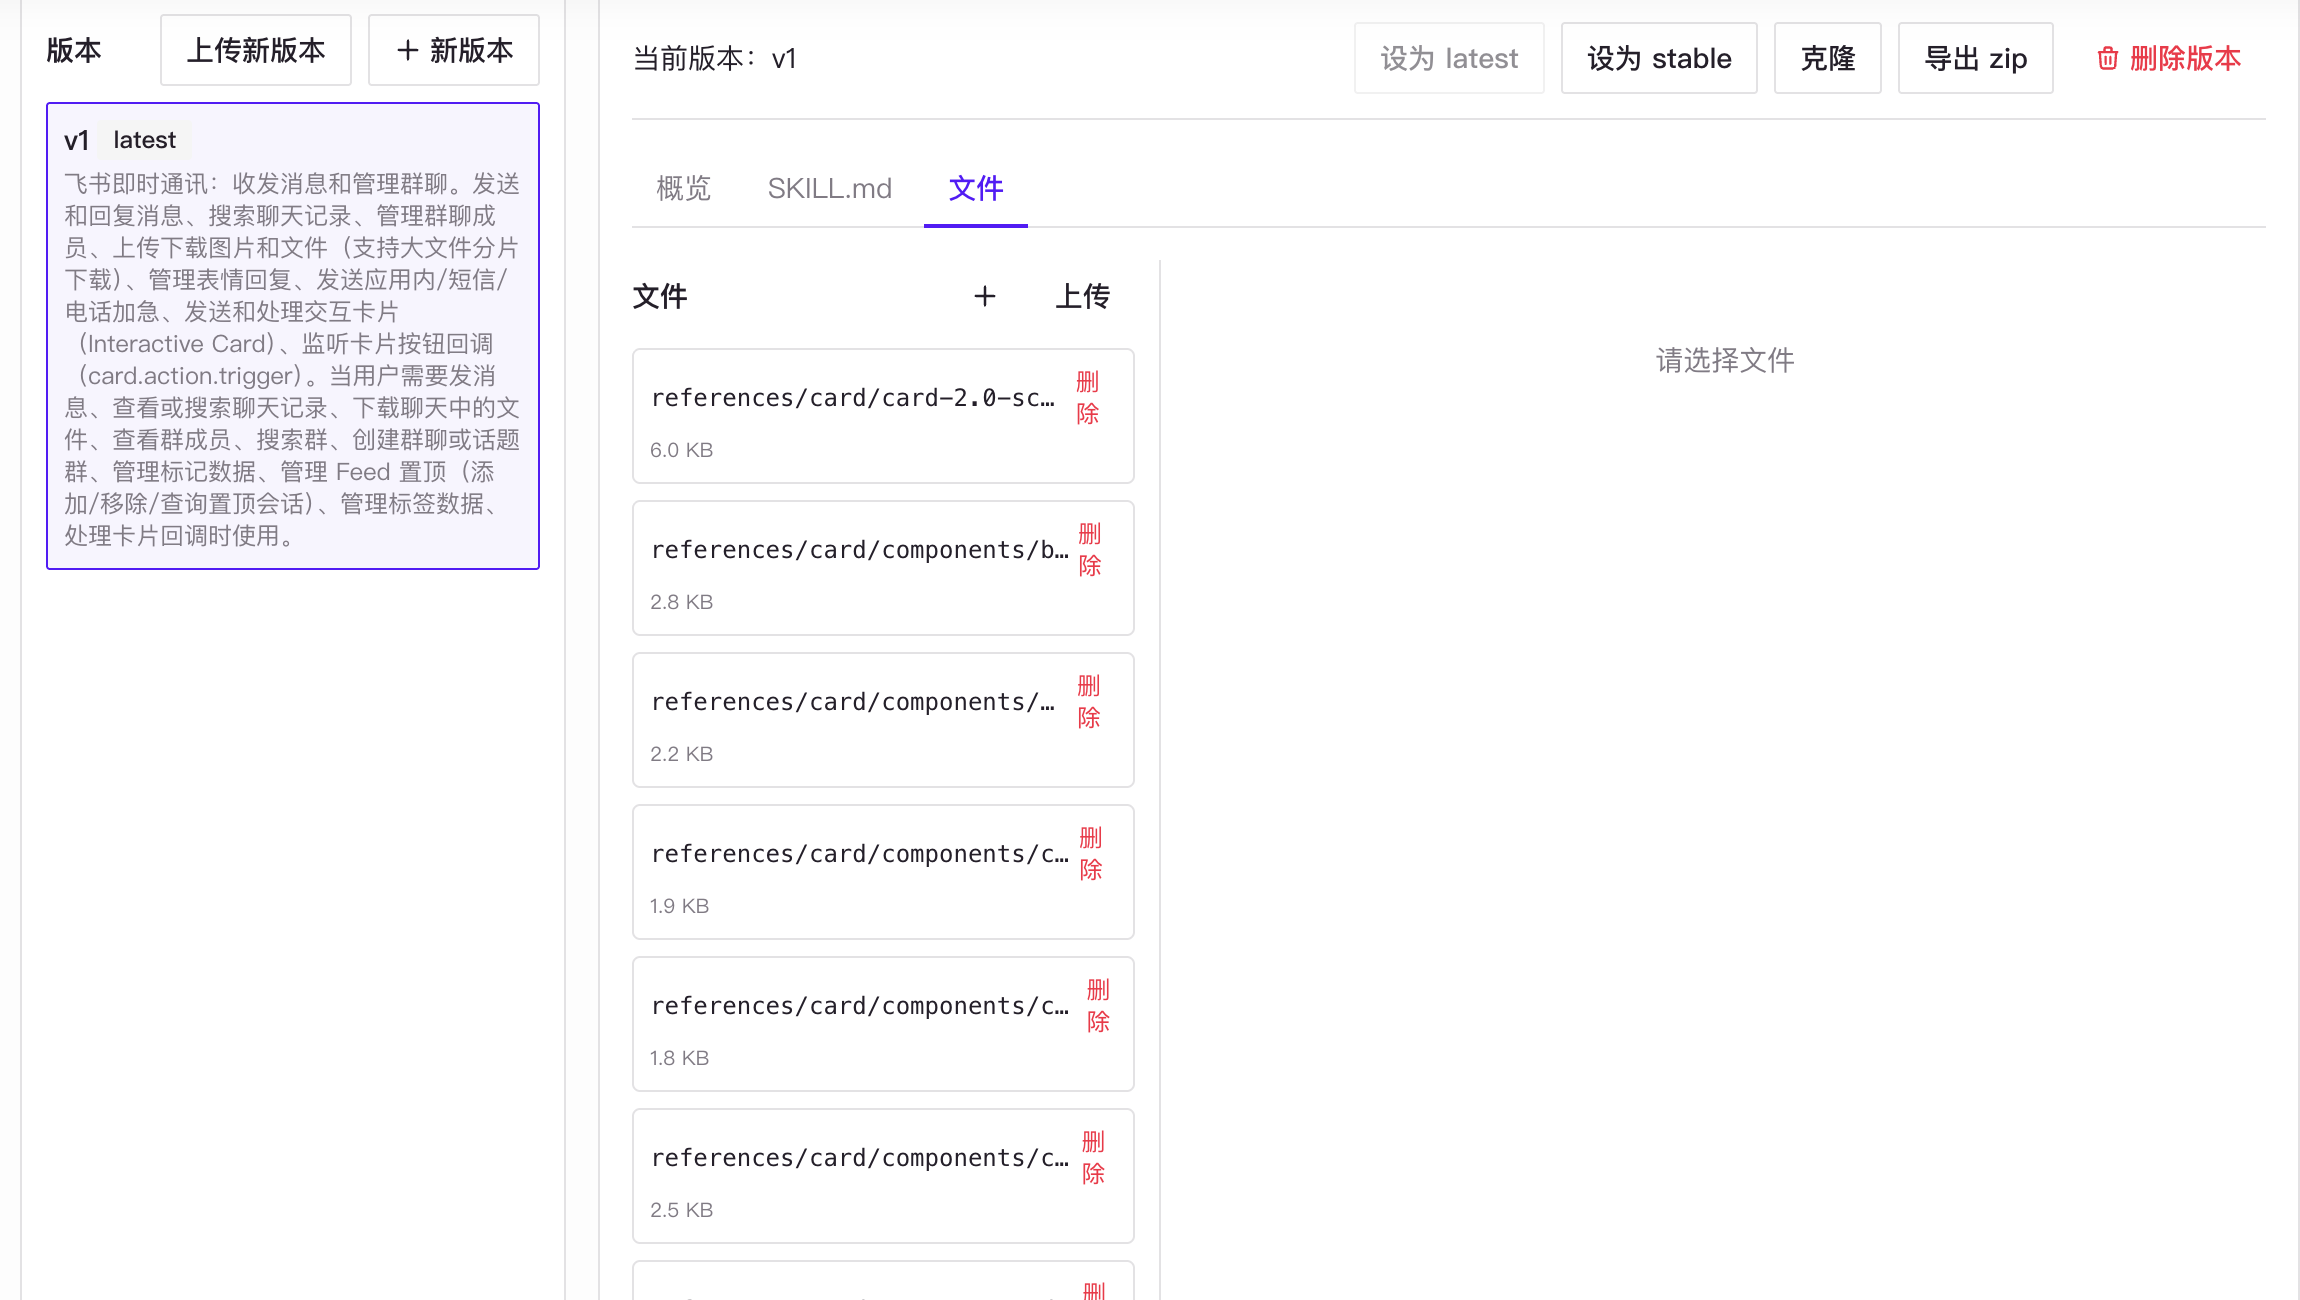This screenshot has height=1300, width=2300.
Task: Open the SKILL.md tab
Action: point(830,188)
